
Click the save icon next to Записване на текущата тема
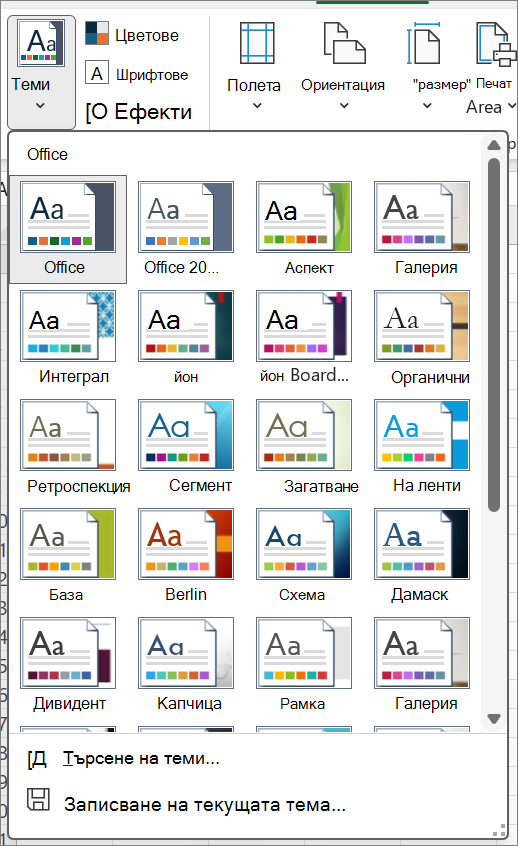(x=38, y=799)
